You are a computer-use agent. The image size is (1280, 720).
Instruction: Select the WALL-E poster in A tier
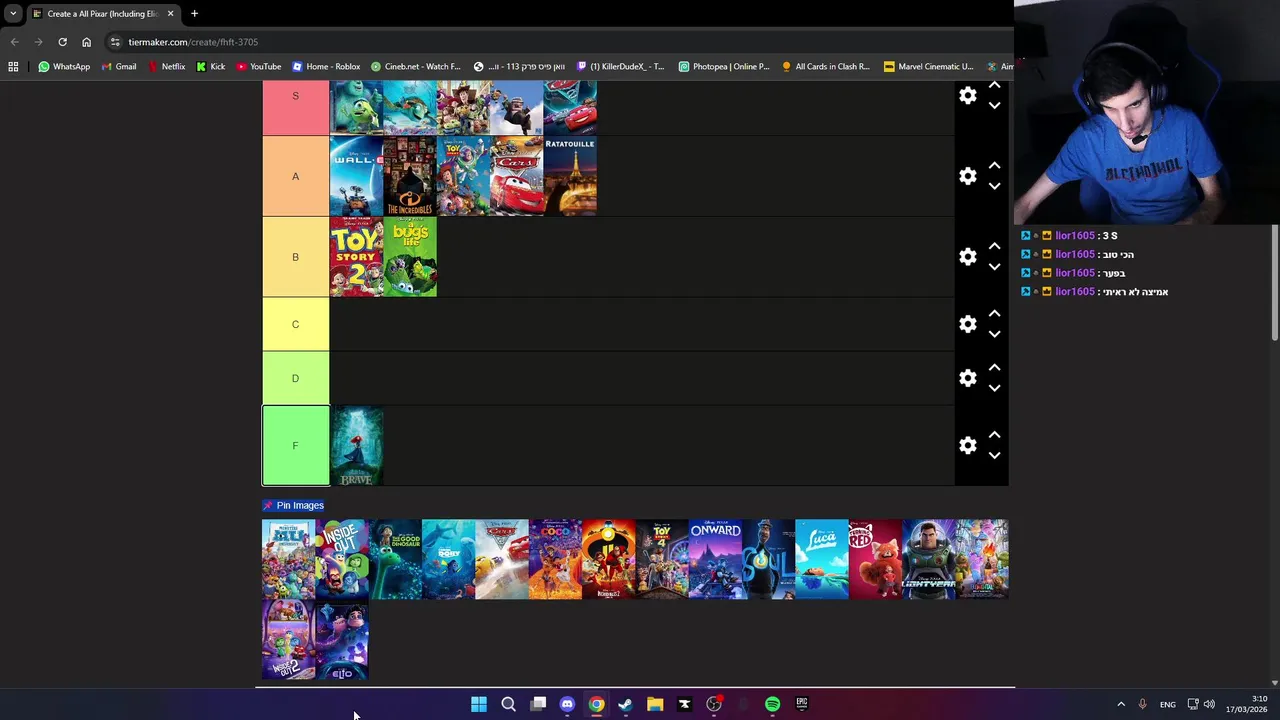356,176
